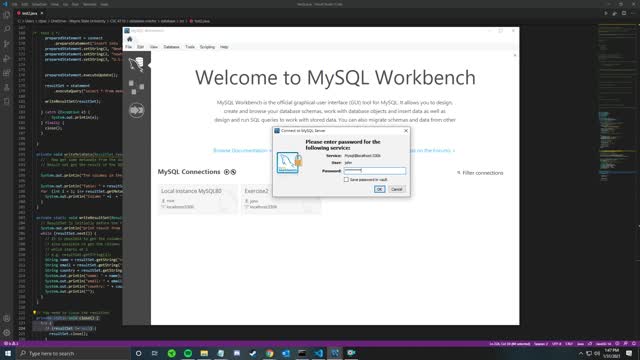Image resolution: width=640 pixels, height=360 pixels.
Task: Open the Terminal menu in VS Code
Action: point(89,4)
